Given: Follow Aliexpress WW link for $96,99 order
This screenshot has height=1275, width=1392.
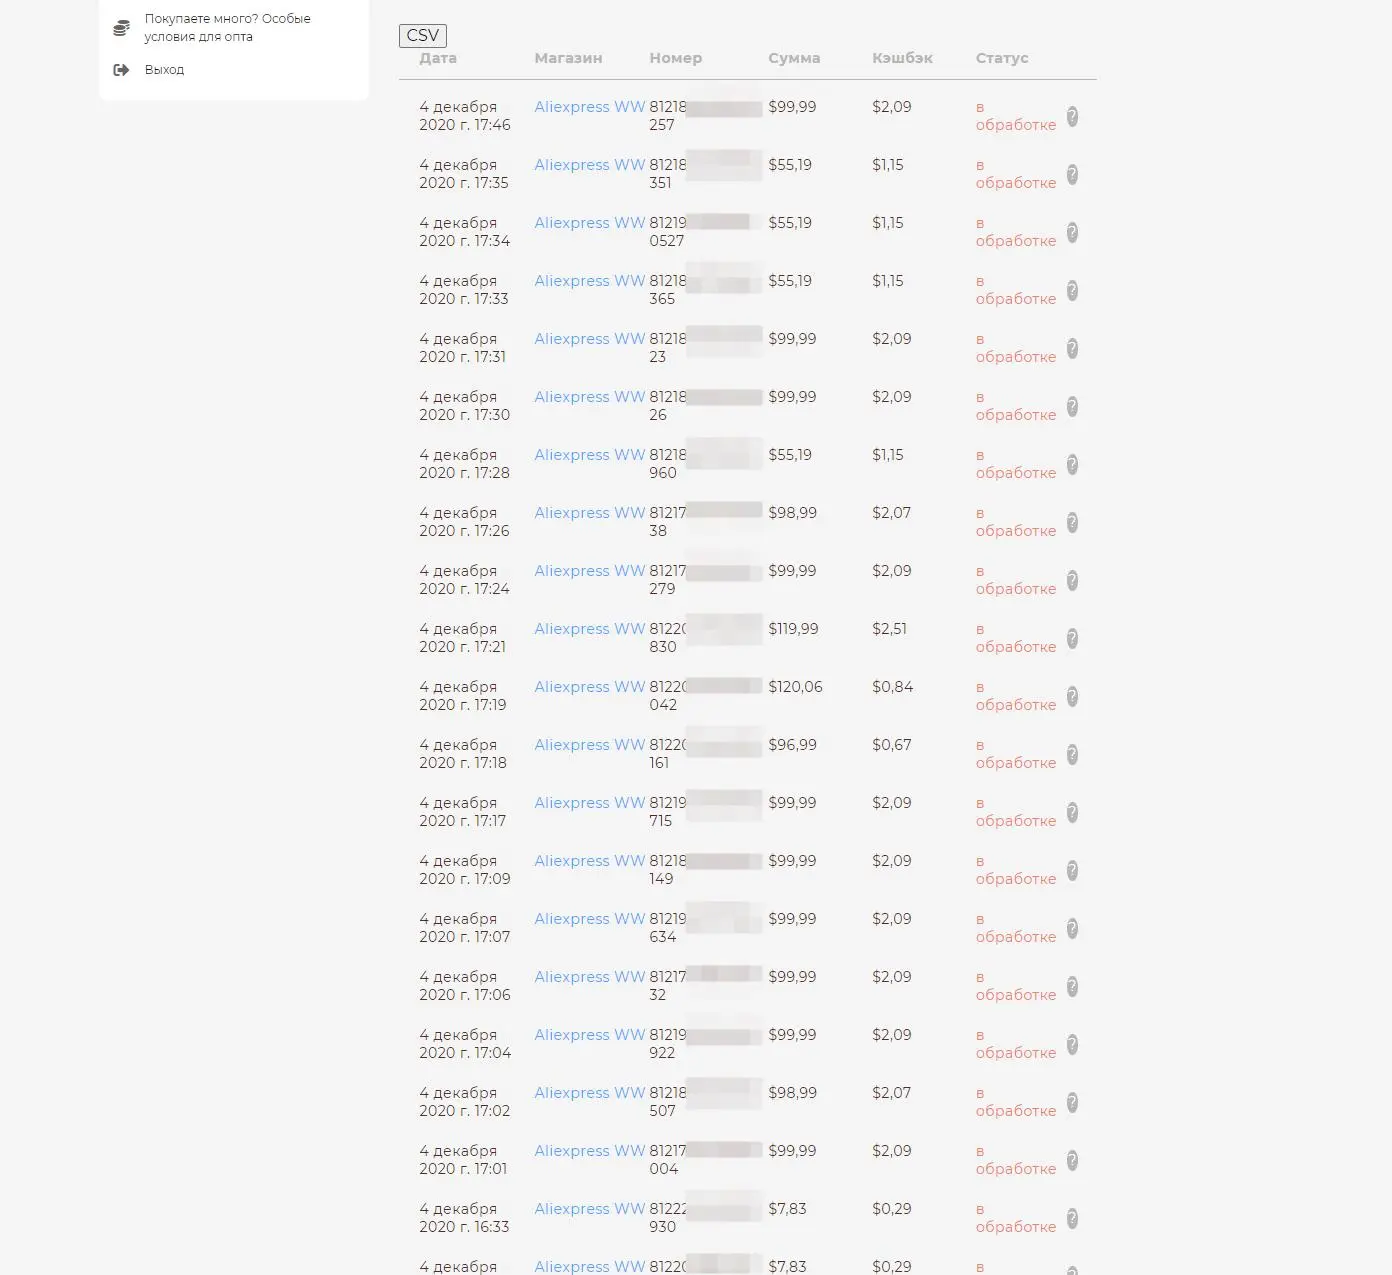Looking at the screenshot, I should (x=590, y=745).
